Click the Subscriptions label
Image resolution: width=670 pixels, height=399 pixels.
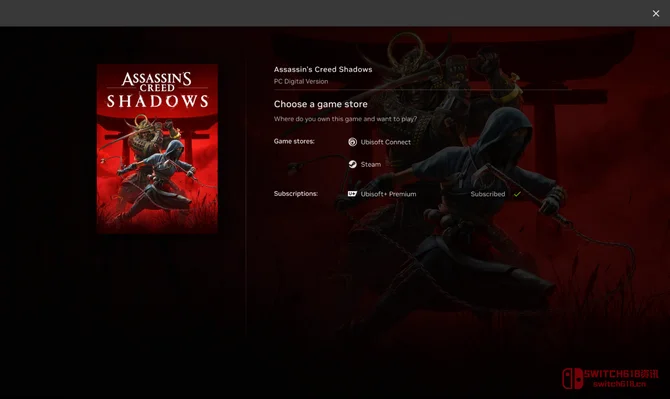click(296, 194)
